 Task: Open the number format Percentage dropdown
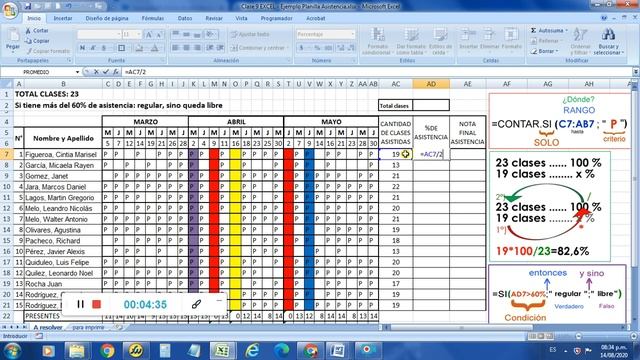pyautogui.click(x=353, y=35)
